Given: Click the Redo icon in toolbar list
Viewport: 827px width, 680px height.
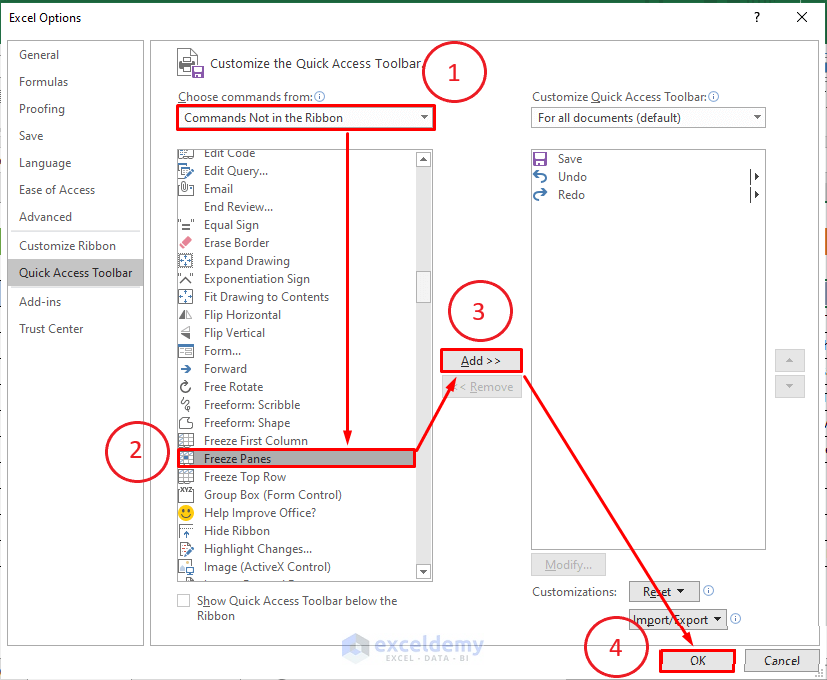Looking at the screenshot, I should coord(540,195).
